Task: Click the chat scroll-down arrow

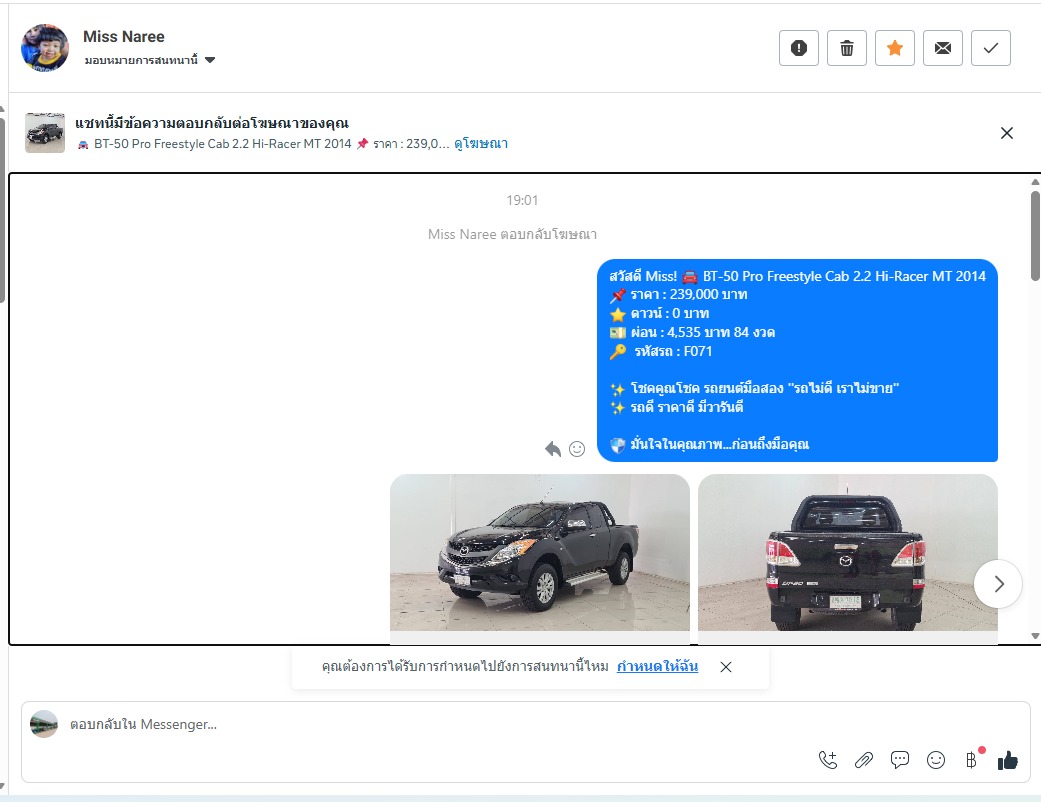Action: click(x=1035, y=636)
